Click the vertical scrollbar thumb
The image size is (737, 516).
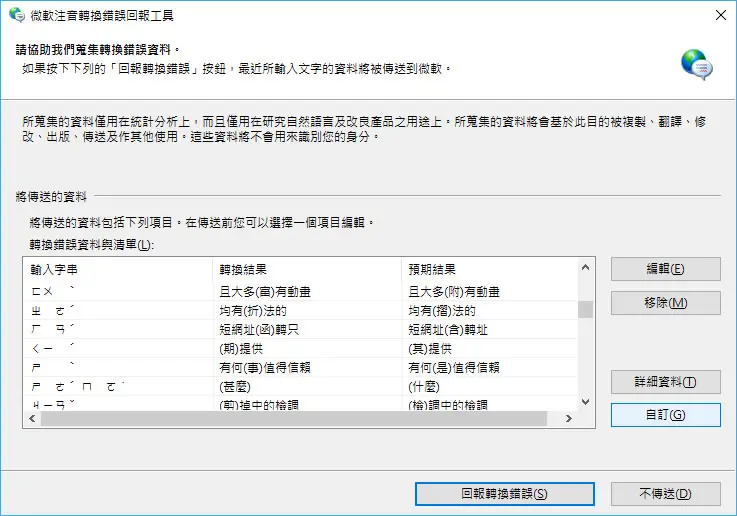coord(585,309)
